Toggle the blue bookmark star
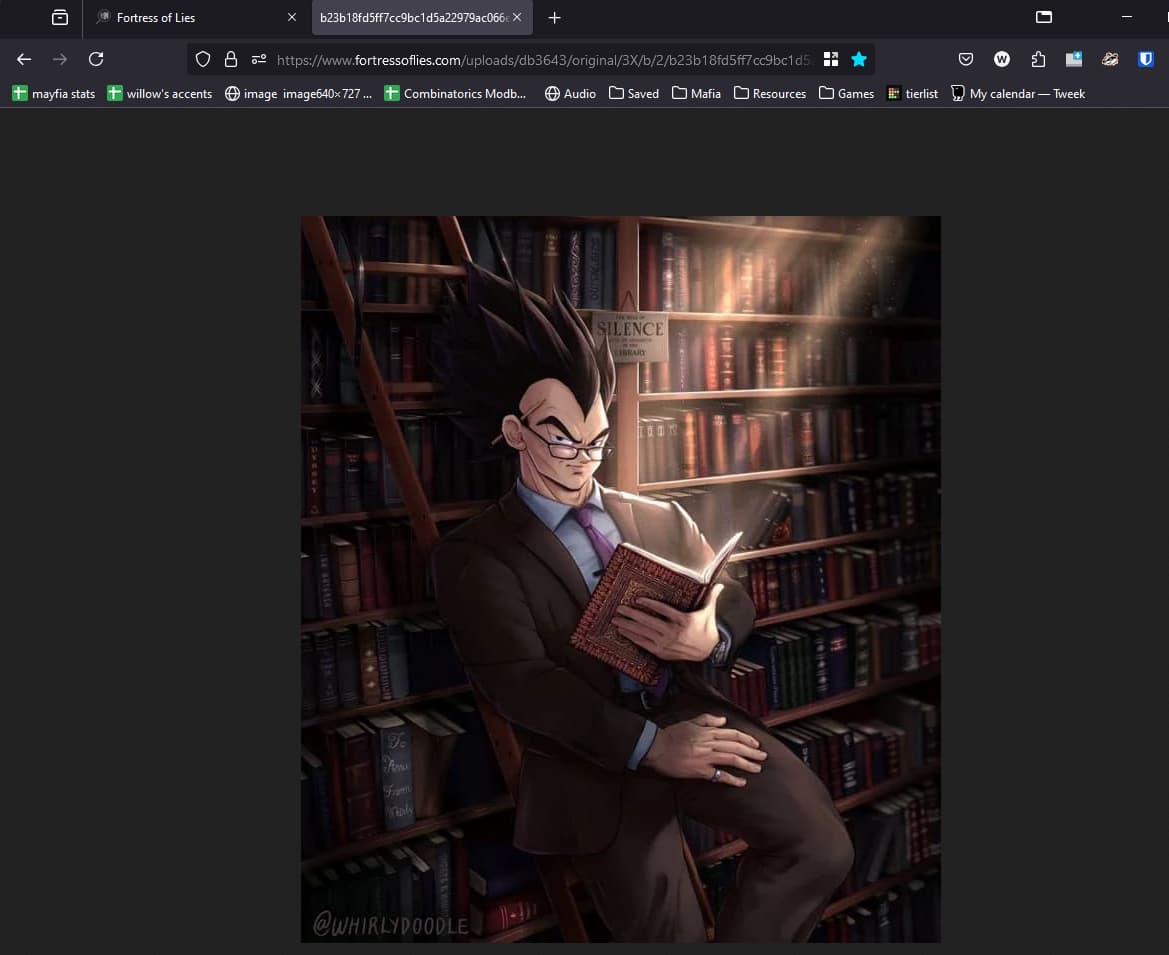The image size is (1169, 955). [859, 60]
